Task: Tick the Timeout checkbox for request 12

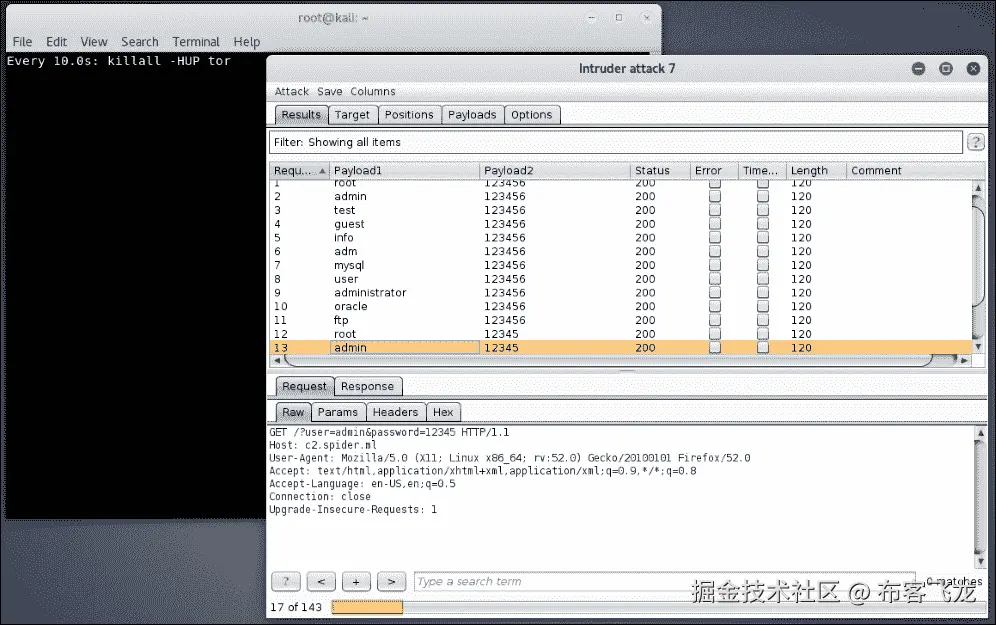Action: point(763,334)
